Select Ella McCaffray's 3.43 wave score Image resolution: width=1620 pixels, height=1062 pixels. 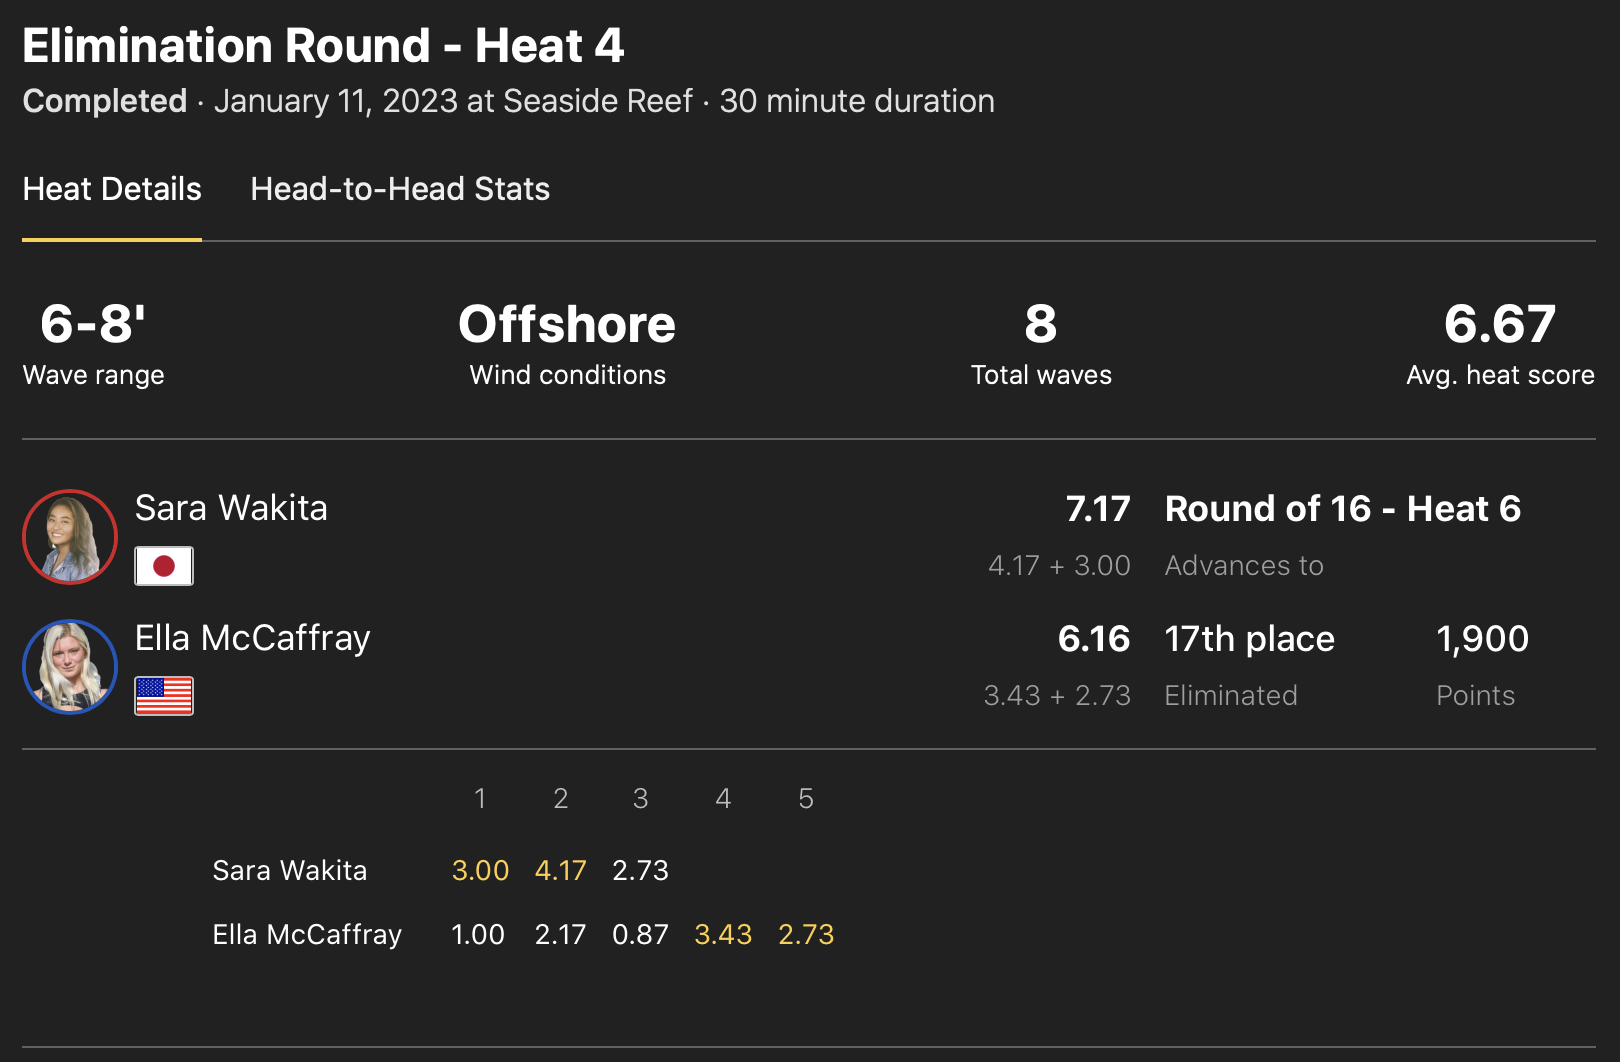[722, 934]
